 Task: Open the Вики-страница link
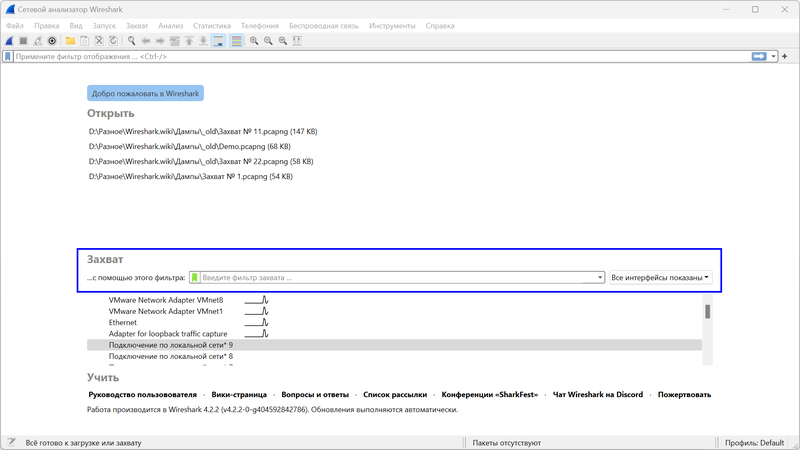239,394
